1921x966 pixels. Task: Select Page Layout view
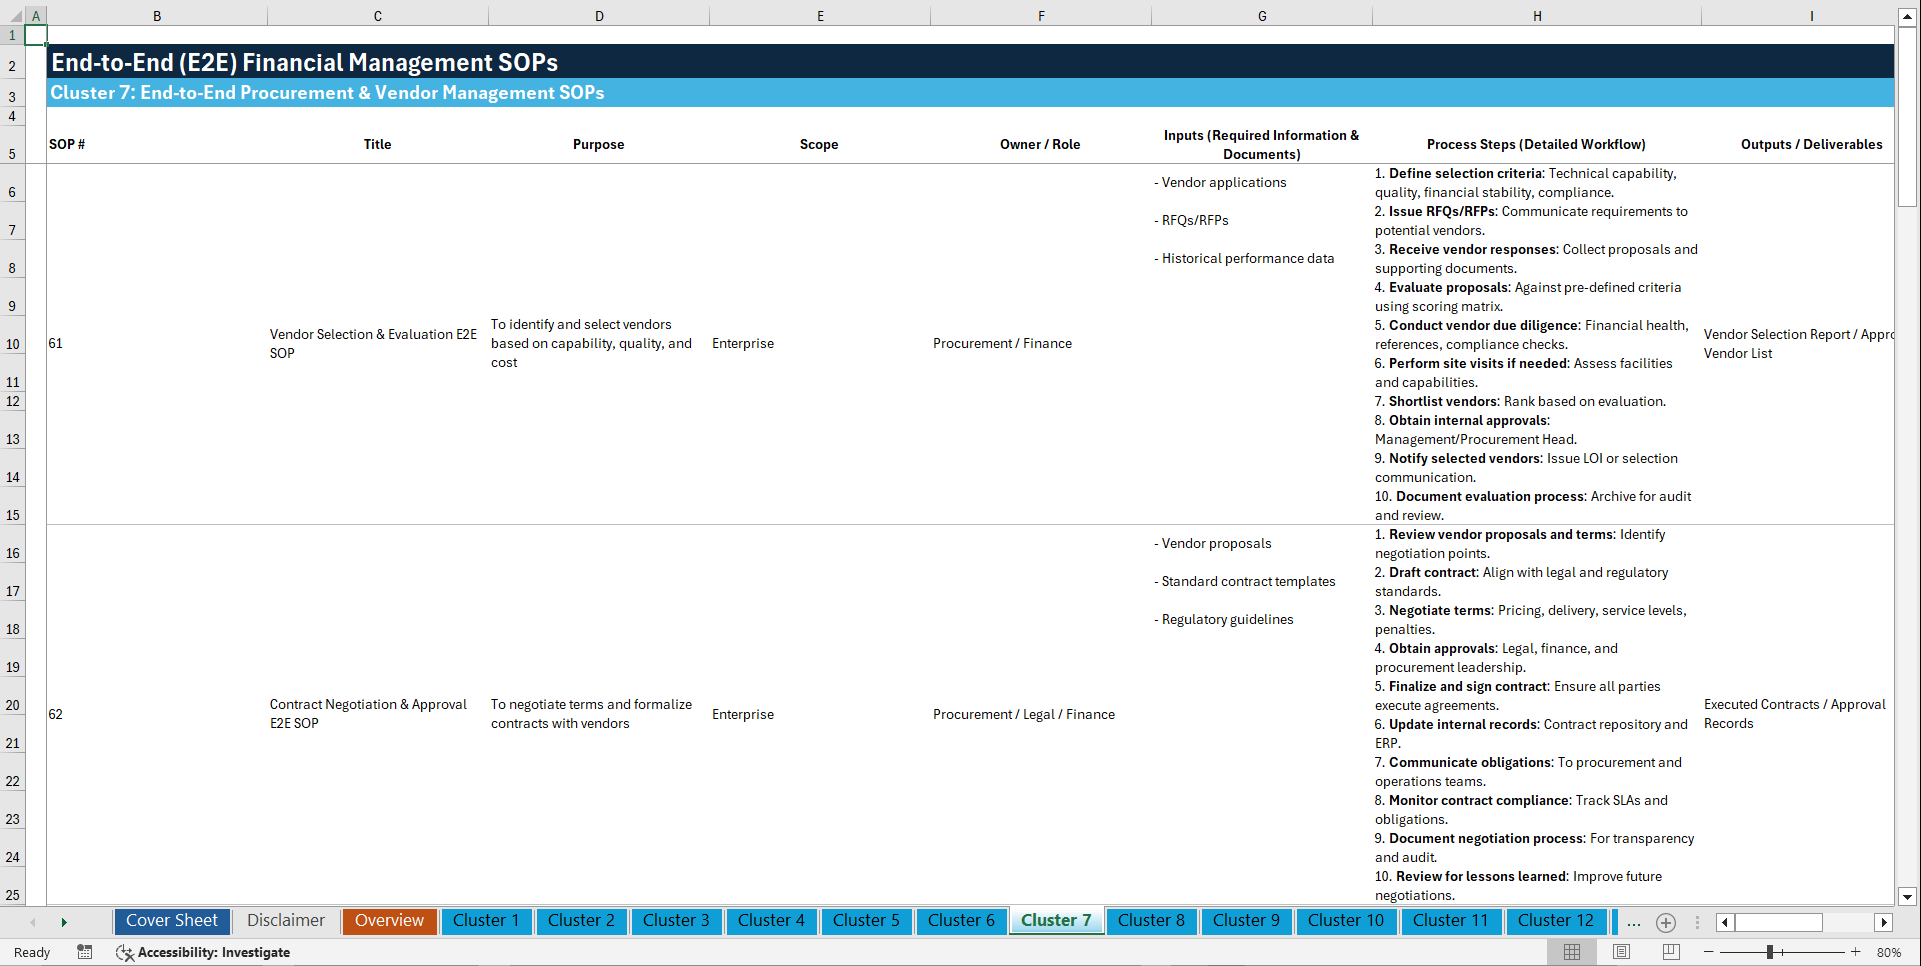[1620, 952]
